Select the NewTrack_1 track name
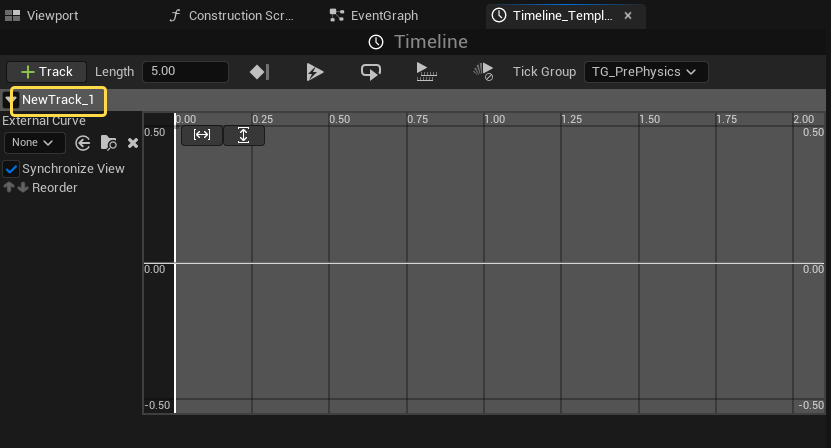Viewport: 831px width, 448px height. 58,100
